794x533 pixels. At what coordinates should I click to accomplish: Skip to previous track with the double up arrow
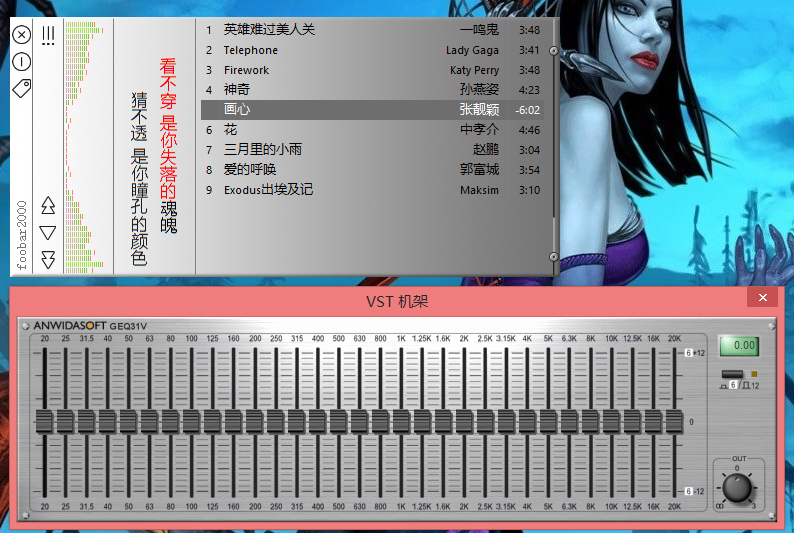[x=48, y=205]
